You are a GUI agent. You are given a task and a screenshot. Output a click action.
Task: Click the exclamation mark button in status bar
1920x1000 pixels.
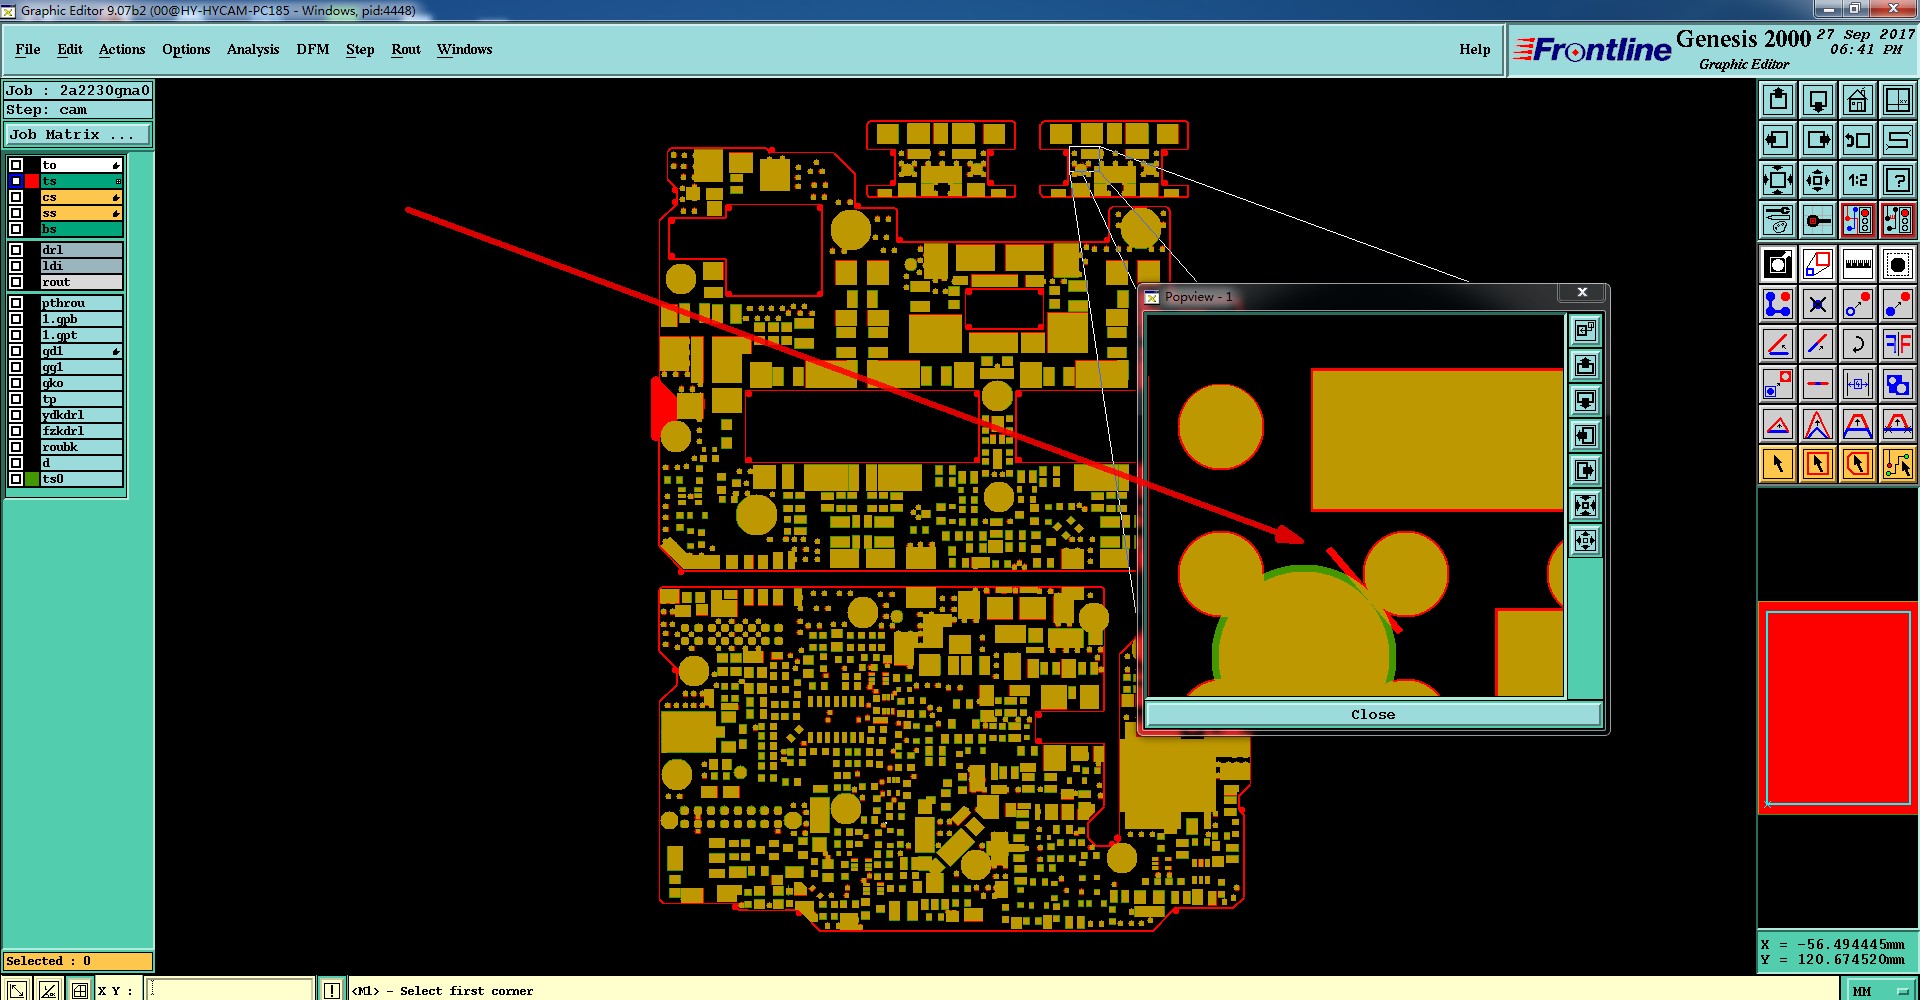332,990
